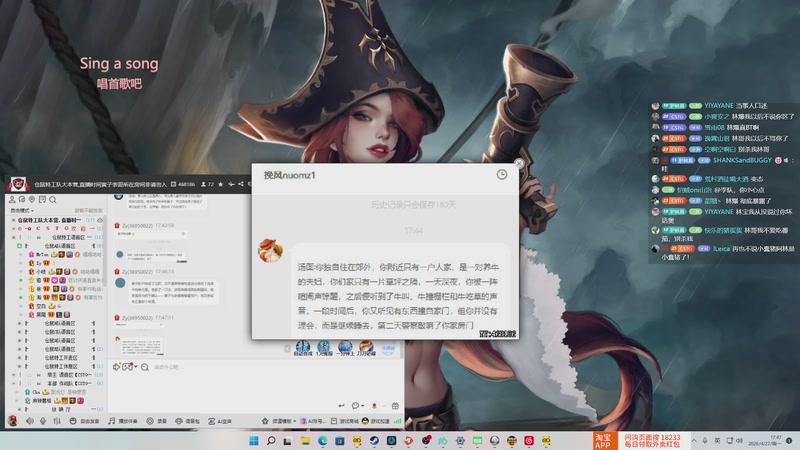Open audio mixer equalizer icon
Image resolution: width=800 pixels, height=450 pixels.
click(x=57, y=421)
